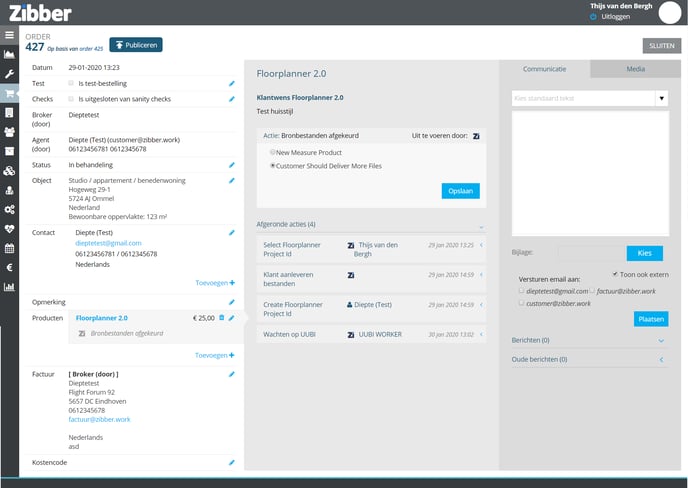Collapse the Afgeronde acties (4) section
Screen dimensions: 688x488
point(481,225)
